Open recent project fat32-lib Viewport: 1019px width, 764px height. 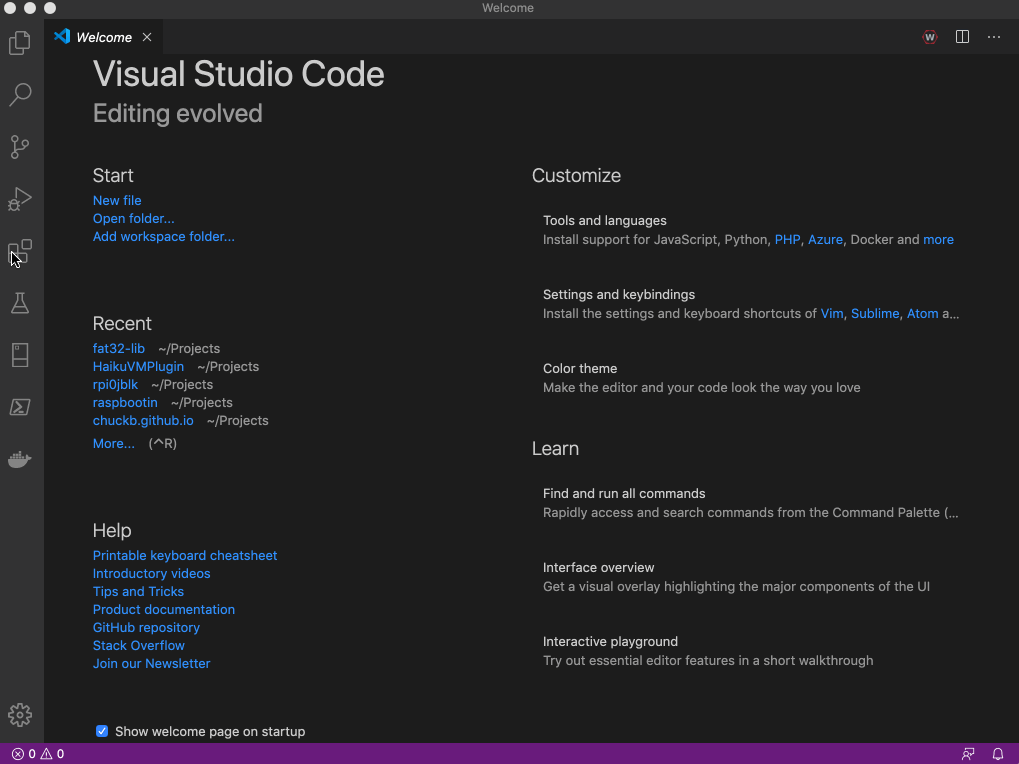point(118,348)
